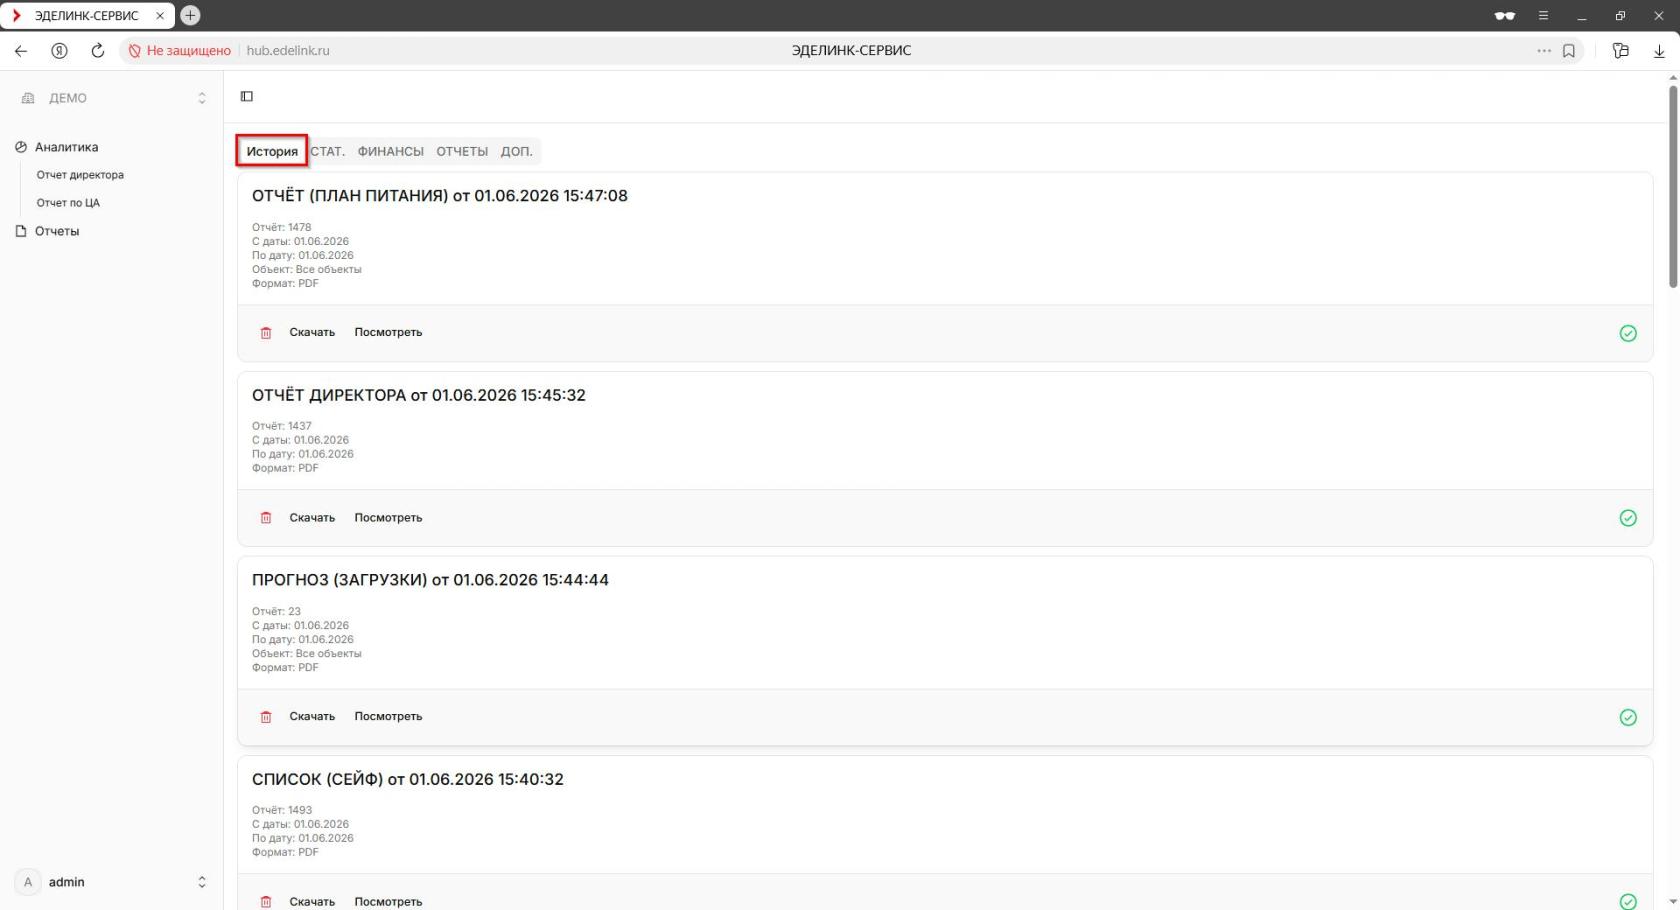Switch to the История tab

tap(272, 151)
